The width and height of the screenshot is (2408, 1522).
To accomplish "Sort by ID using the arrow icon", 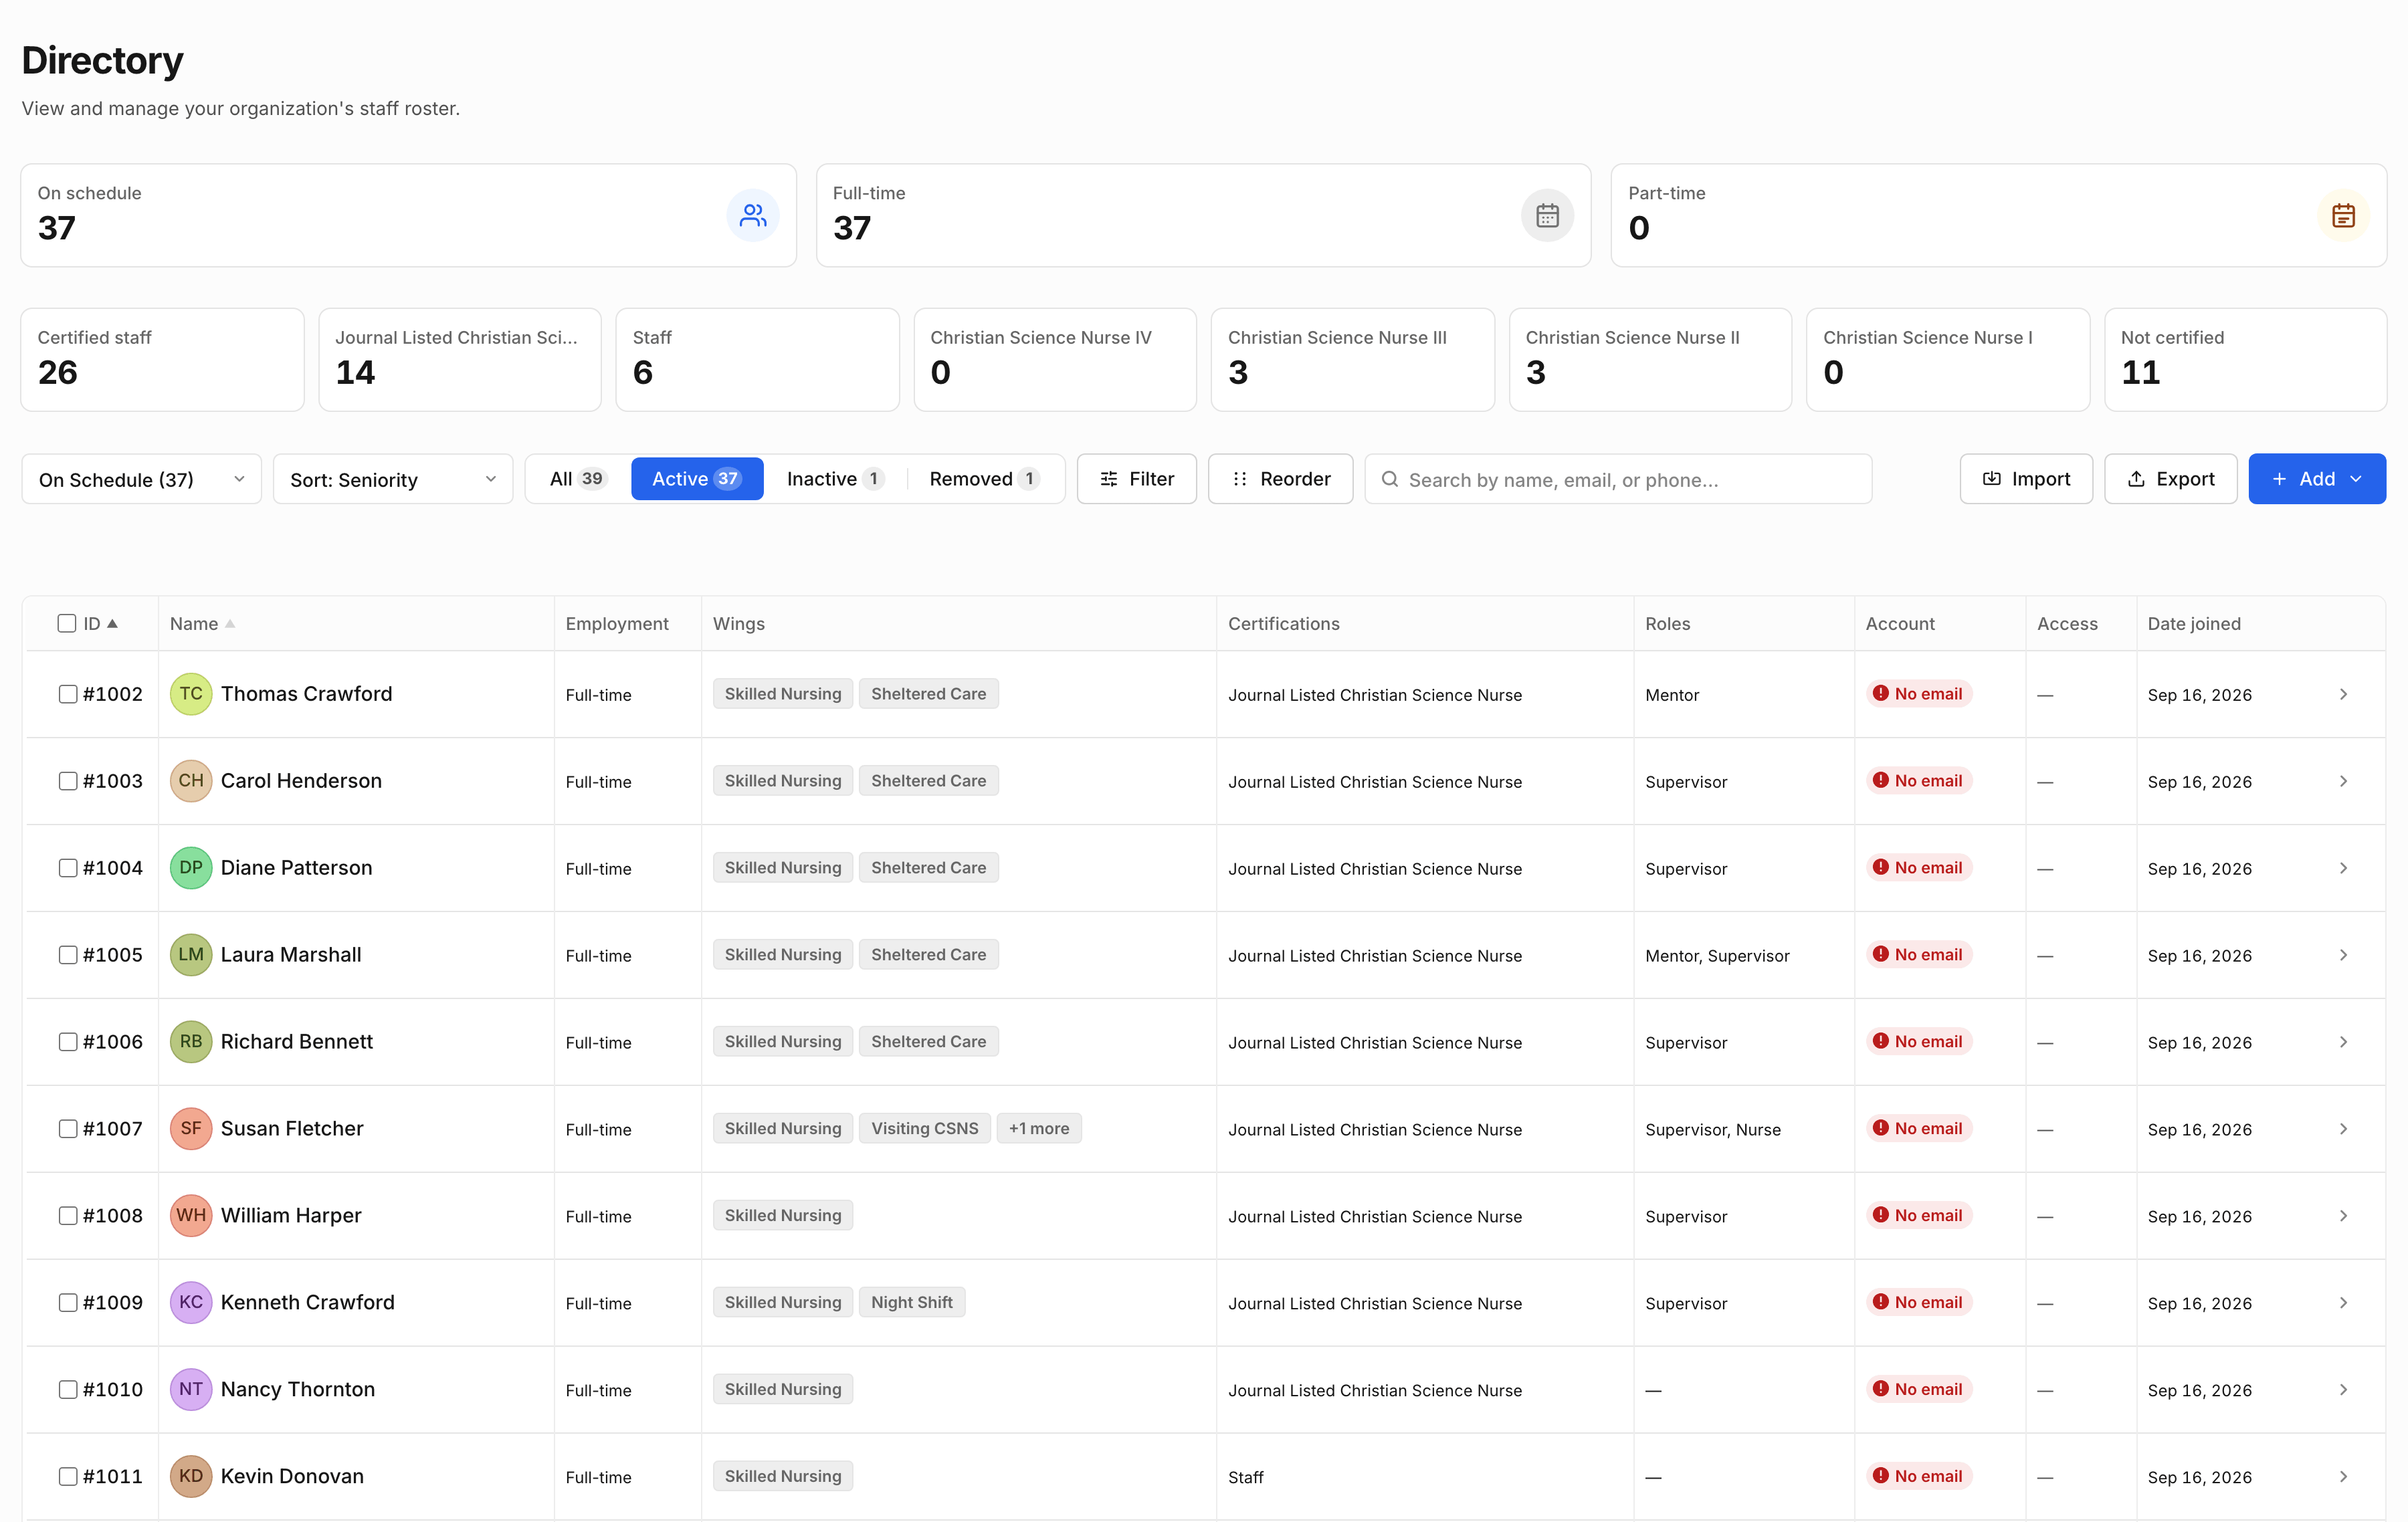I will coord(112,624).
